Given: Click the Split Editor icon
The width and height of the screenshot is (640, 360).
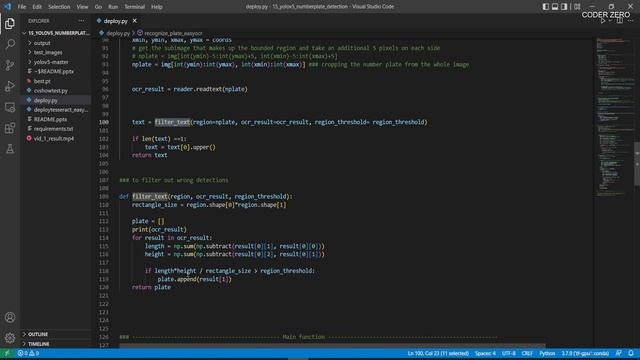Looking at the screenshot, I should tap(620, 21).
